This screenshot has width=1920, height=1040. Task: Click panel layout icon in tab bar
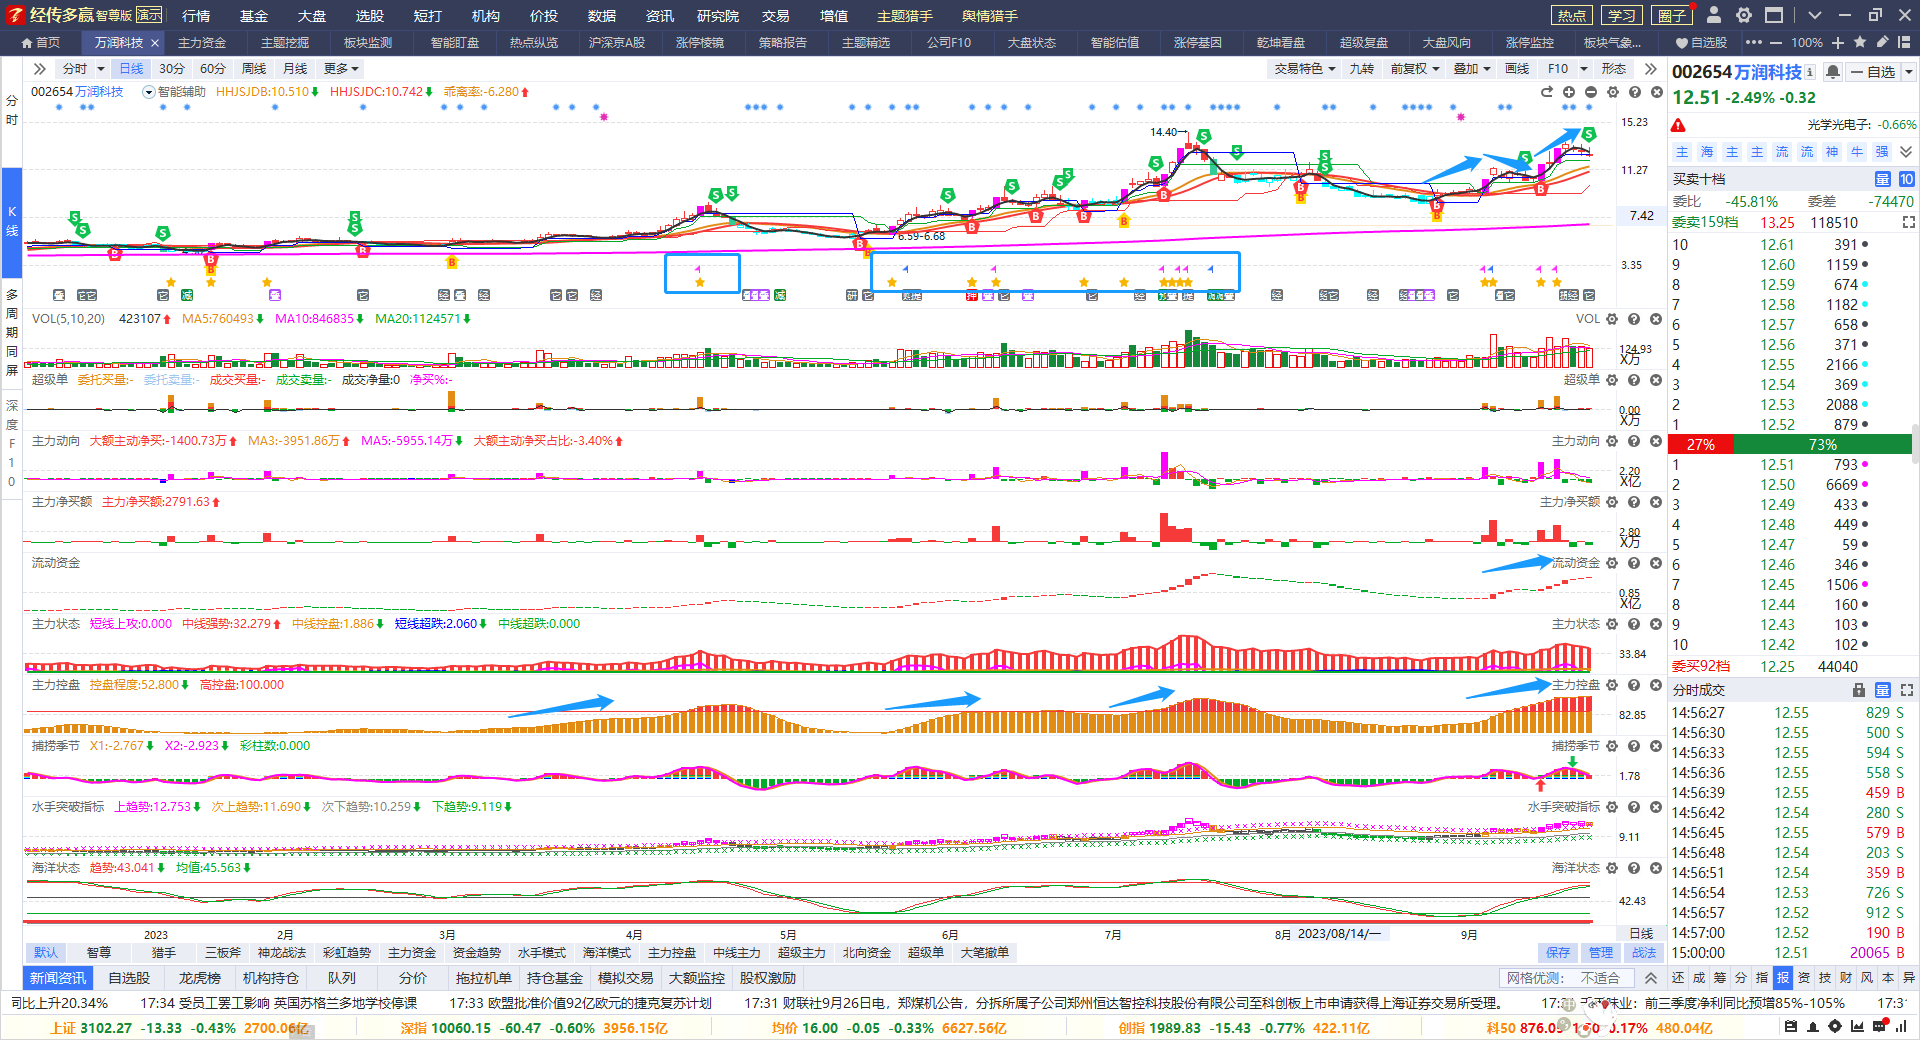click(x=1906, y=42)
